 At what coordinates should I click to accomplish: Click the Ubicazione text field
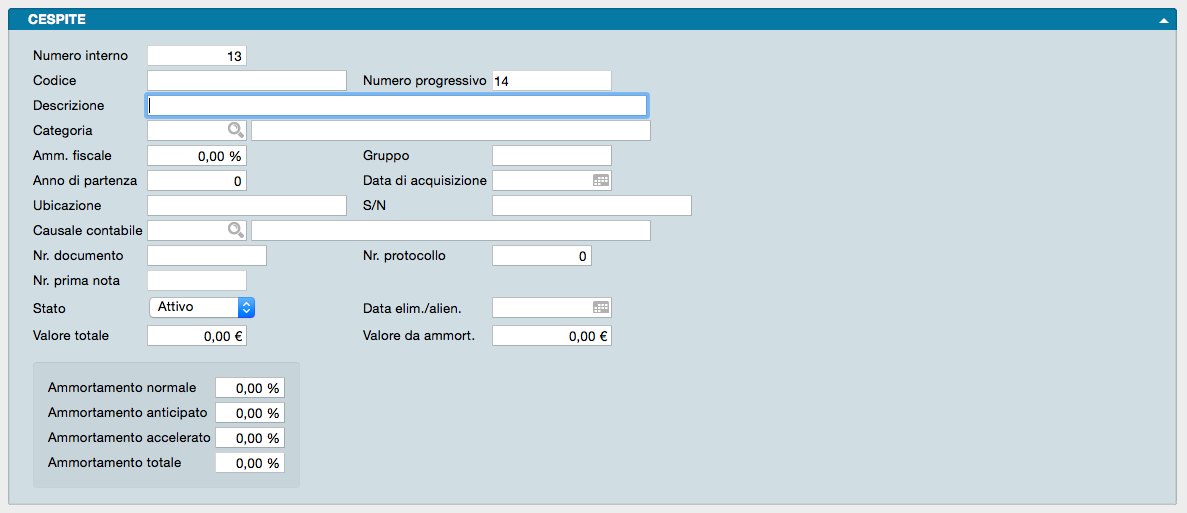[246, 206]
